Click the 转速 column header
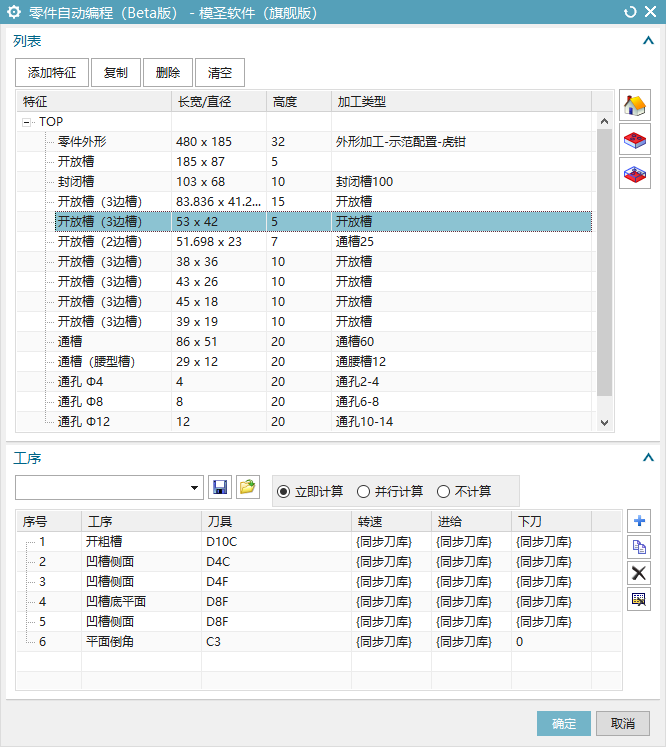Screen dimensions: 666x747 pos(392,521)
